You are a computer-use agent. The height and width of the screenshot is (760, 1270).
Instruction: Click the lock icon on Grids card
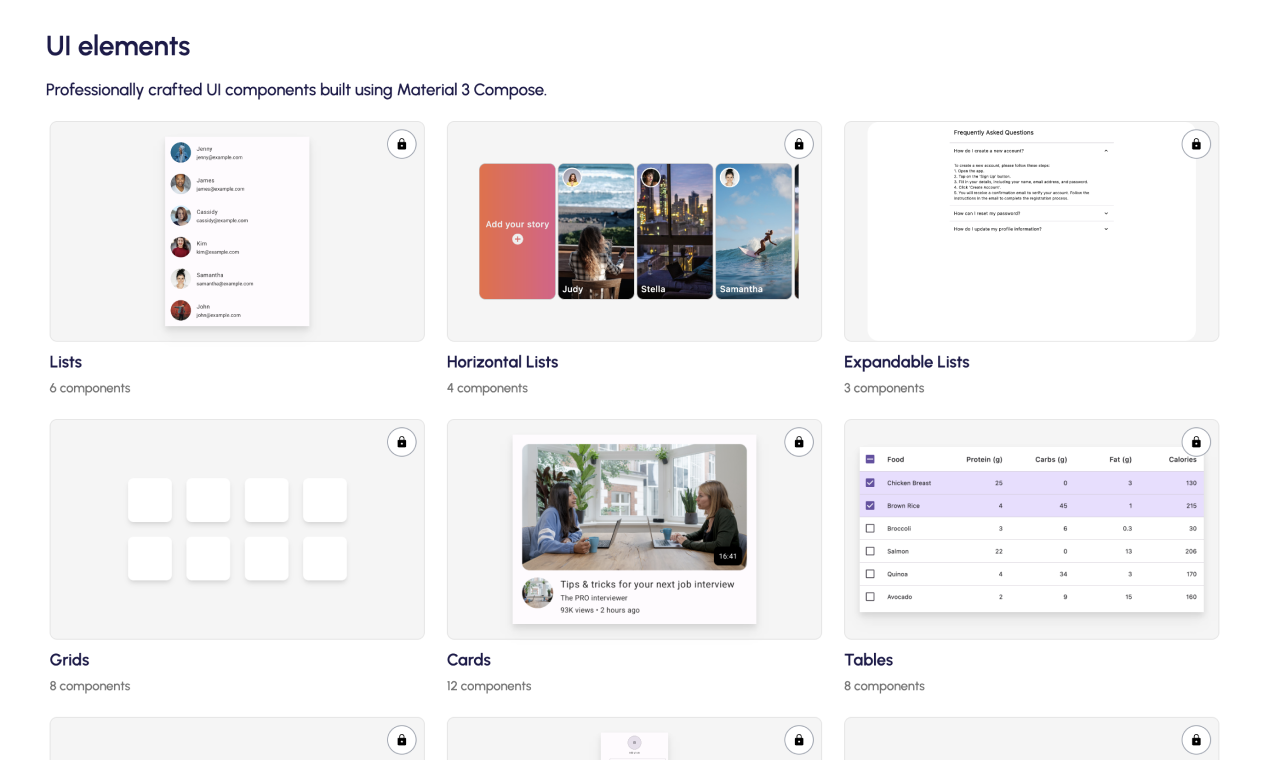pos(401,442)
